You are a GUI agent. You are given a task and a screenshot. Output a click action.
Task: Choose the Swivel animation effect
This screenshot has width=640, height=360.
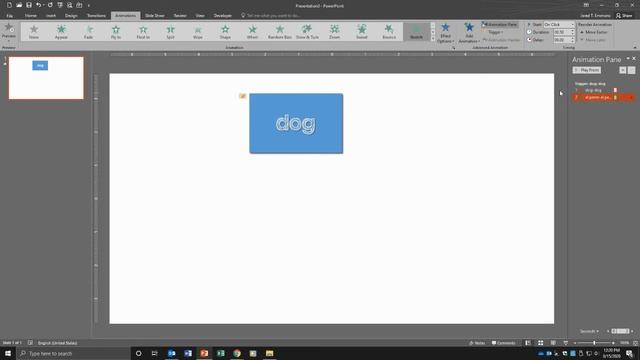pos(362,32)
